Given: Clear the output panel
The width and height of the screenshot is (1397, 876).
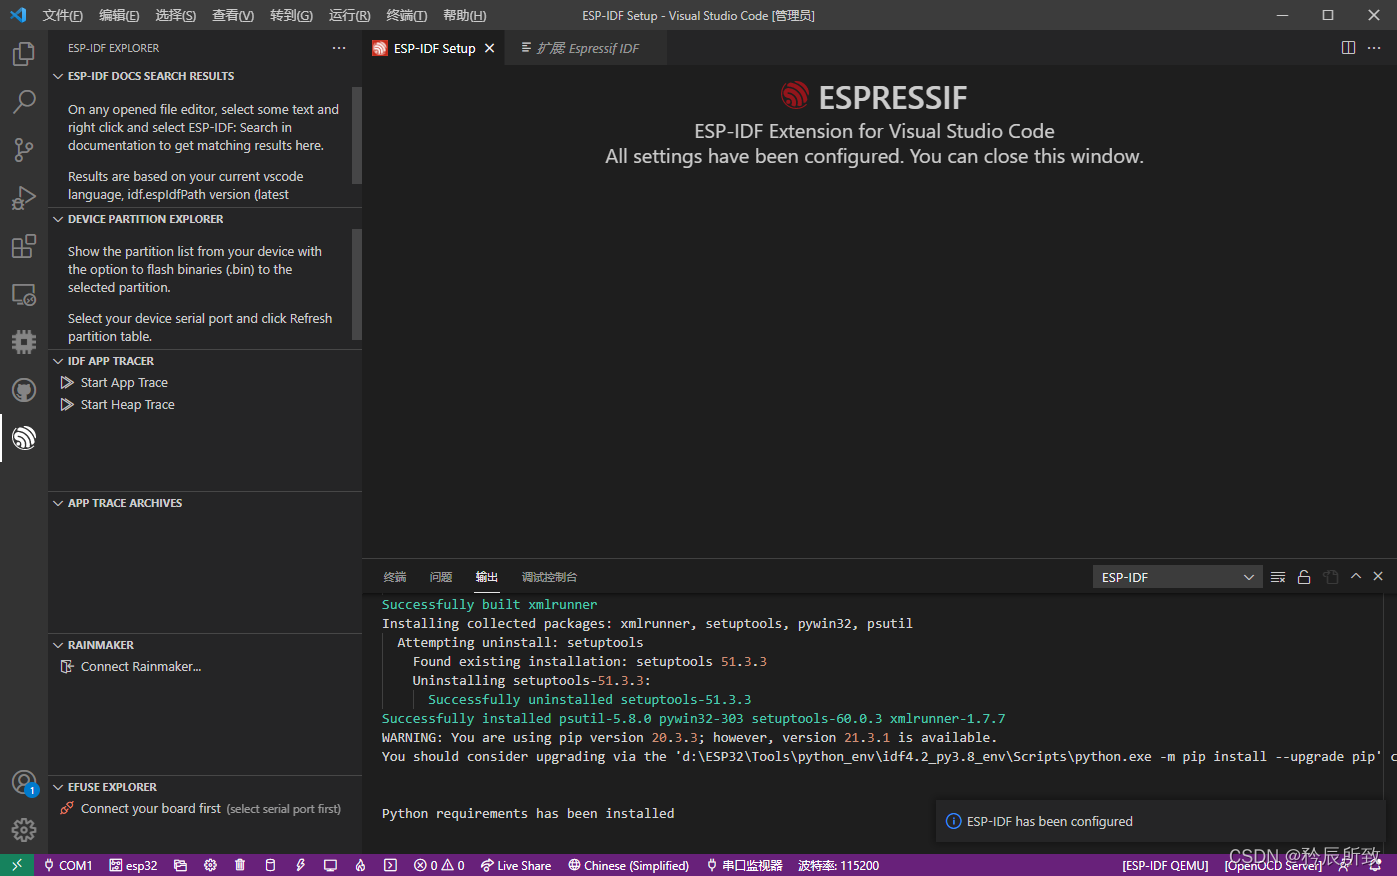Looking at the screenshot, I should [1278, 577].
